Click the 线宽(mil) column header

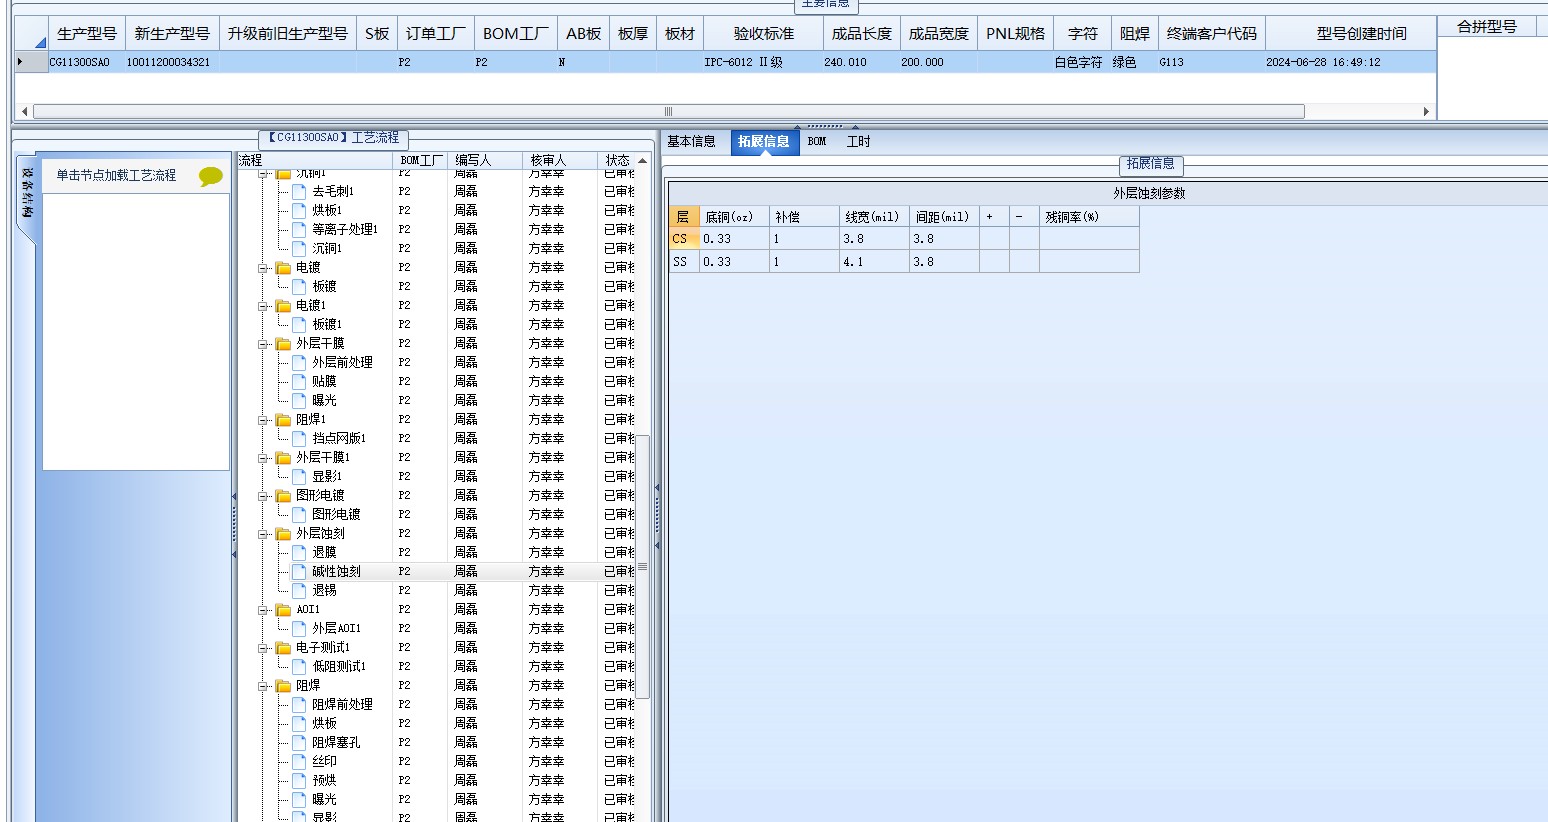point(872,217)
